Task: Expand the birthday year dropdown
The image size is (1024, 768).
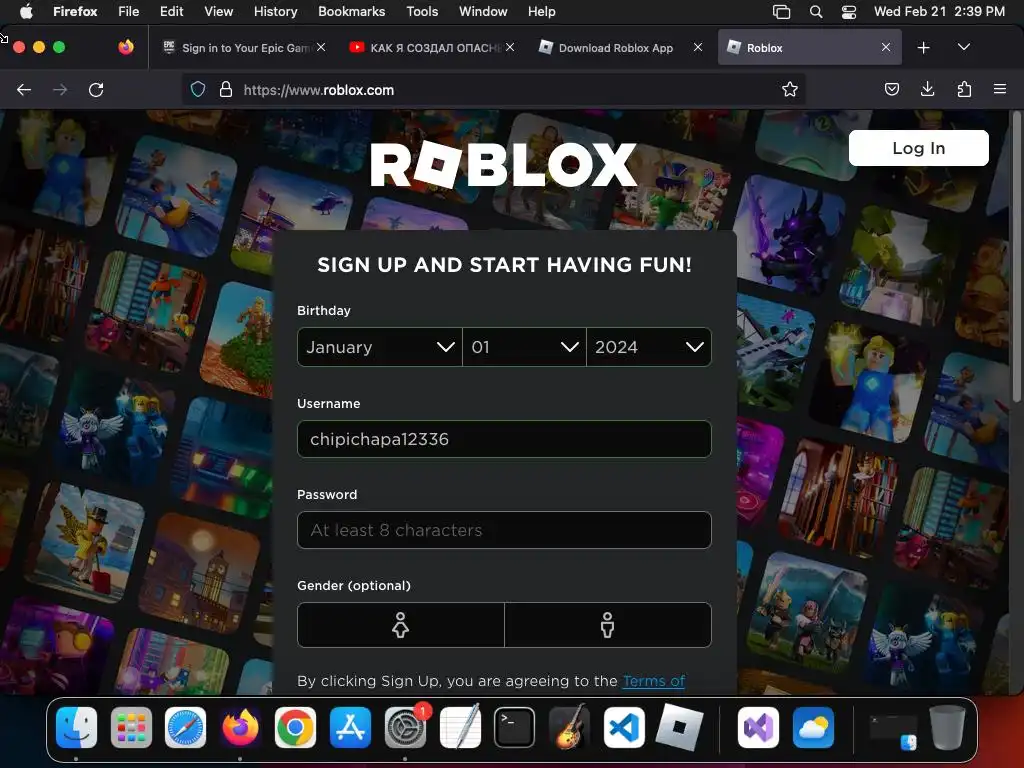Action: 649,347
